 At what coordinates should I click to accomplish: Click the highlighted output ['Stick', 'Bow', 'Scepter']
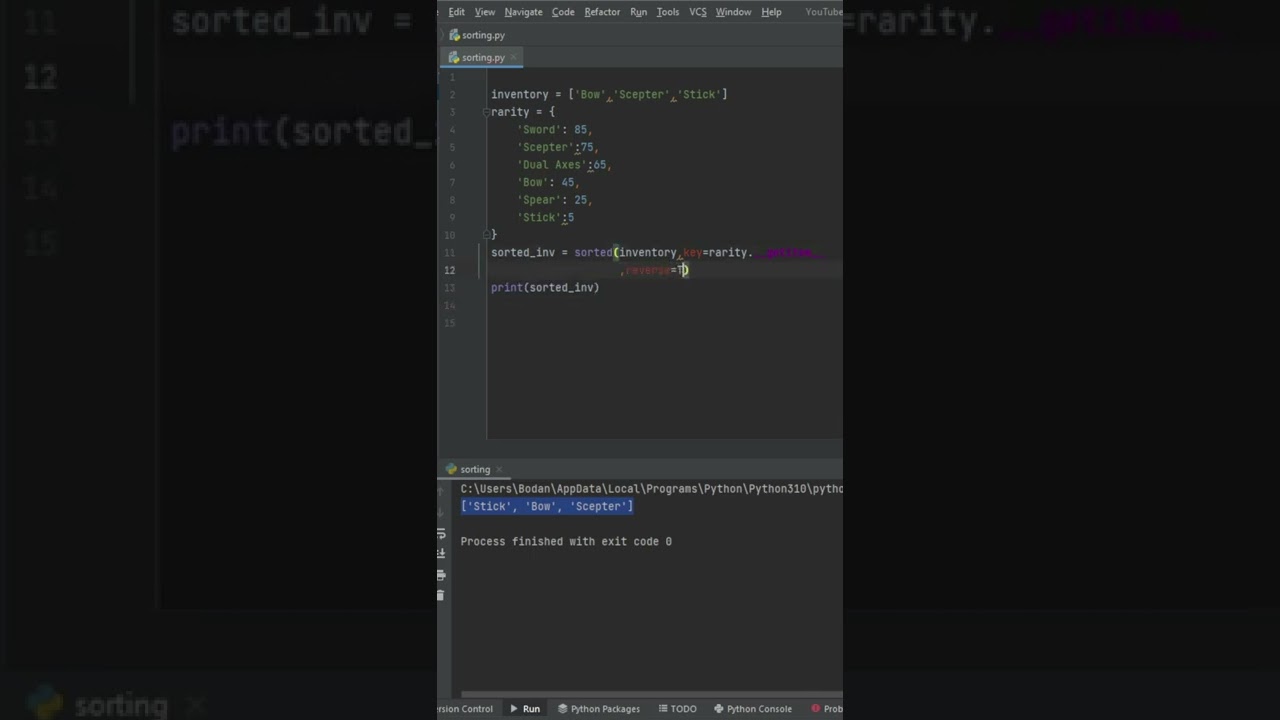[547, 506]
